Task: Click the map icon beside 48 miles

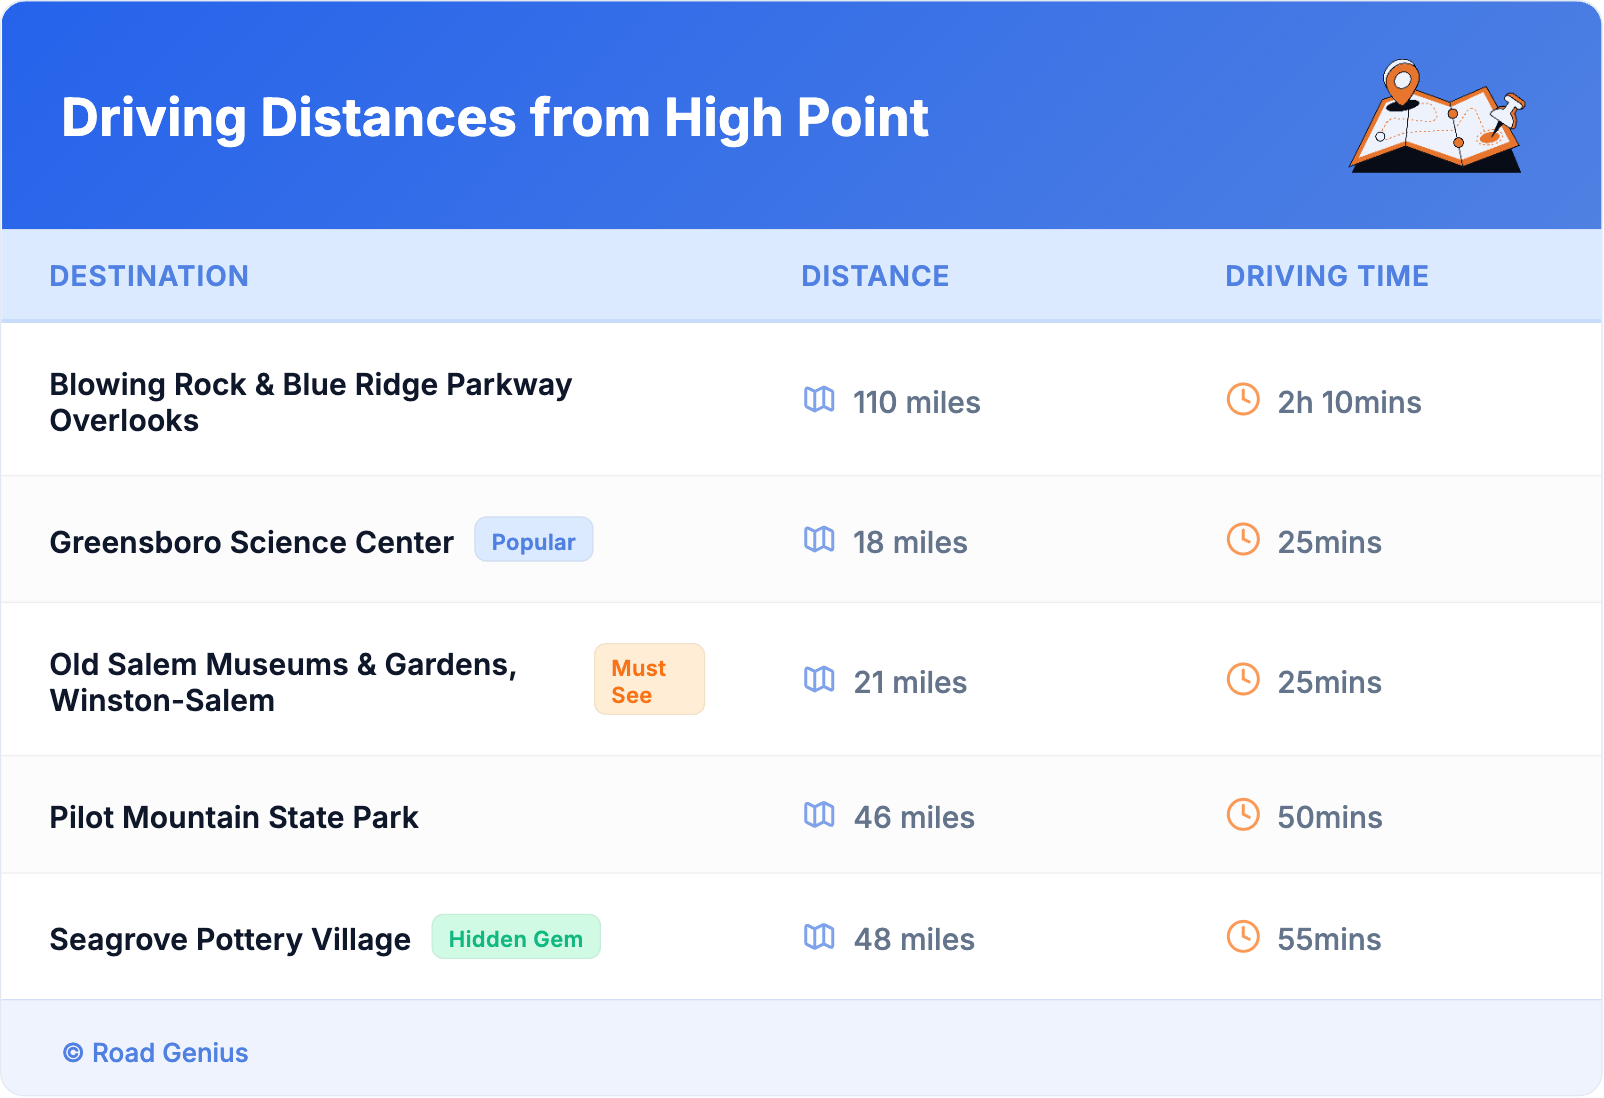Action: click(x=819, y=937)
